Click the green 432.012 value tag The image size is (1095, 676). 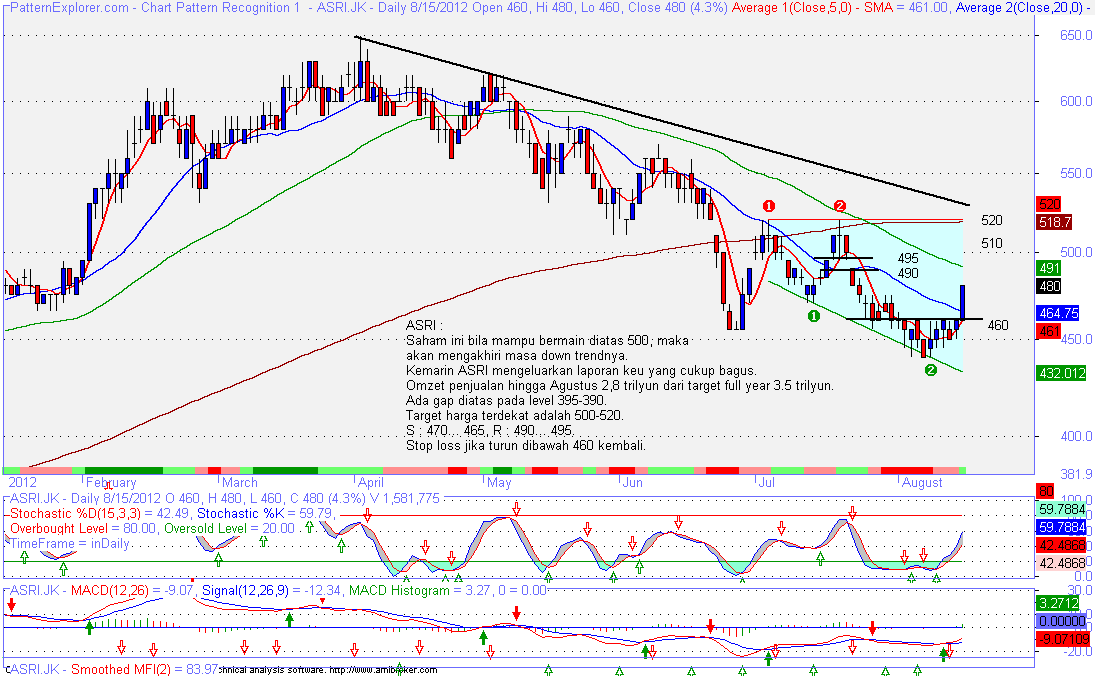coord(1062,373)
